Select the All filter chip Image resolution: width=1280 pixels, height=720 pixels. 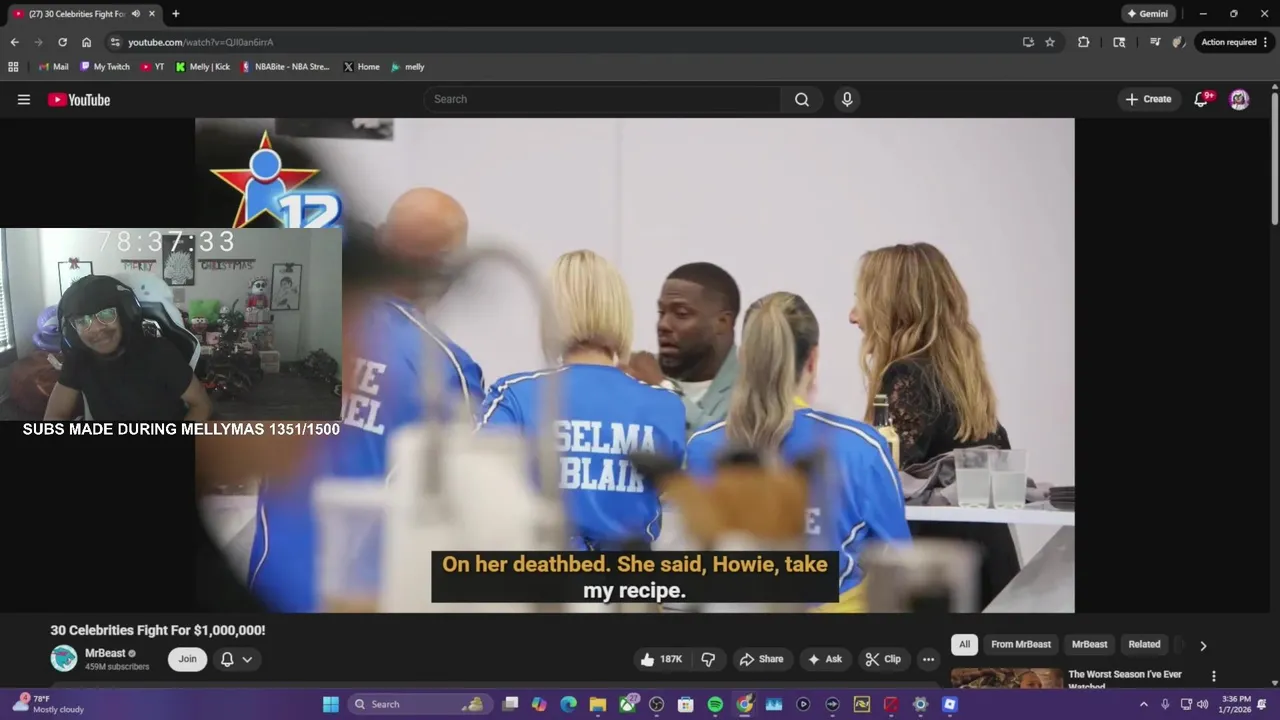[x=964, y=644]
